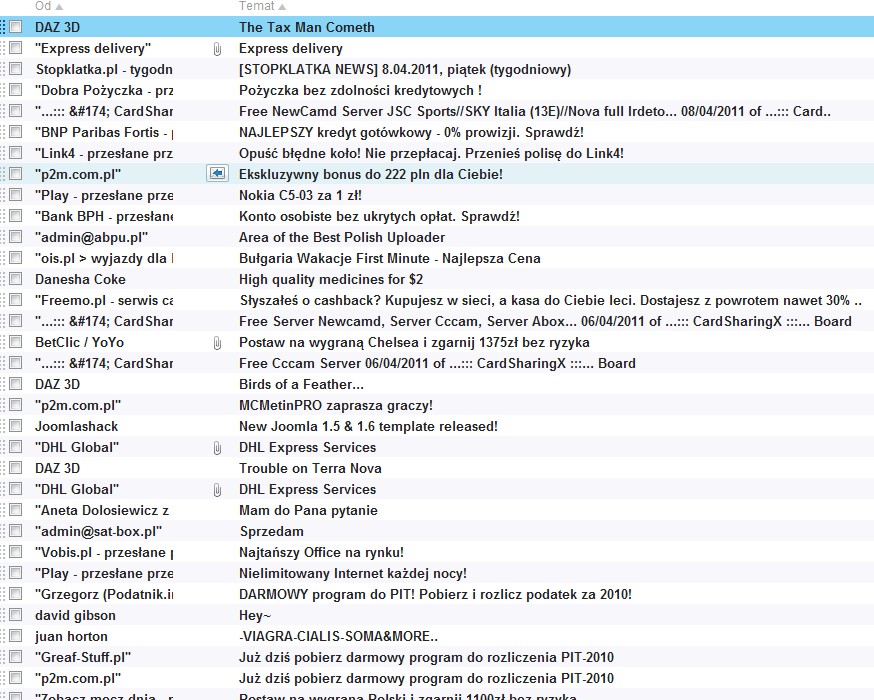
Task: Tick checkbox next to Dobra Pożyczka email
Action: coord(16,90)
